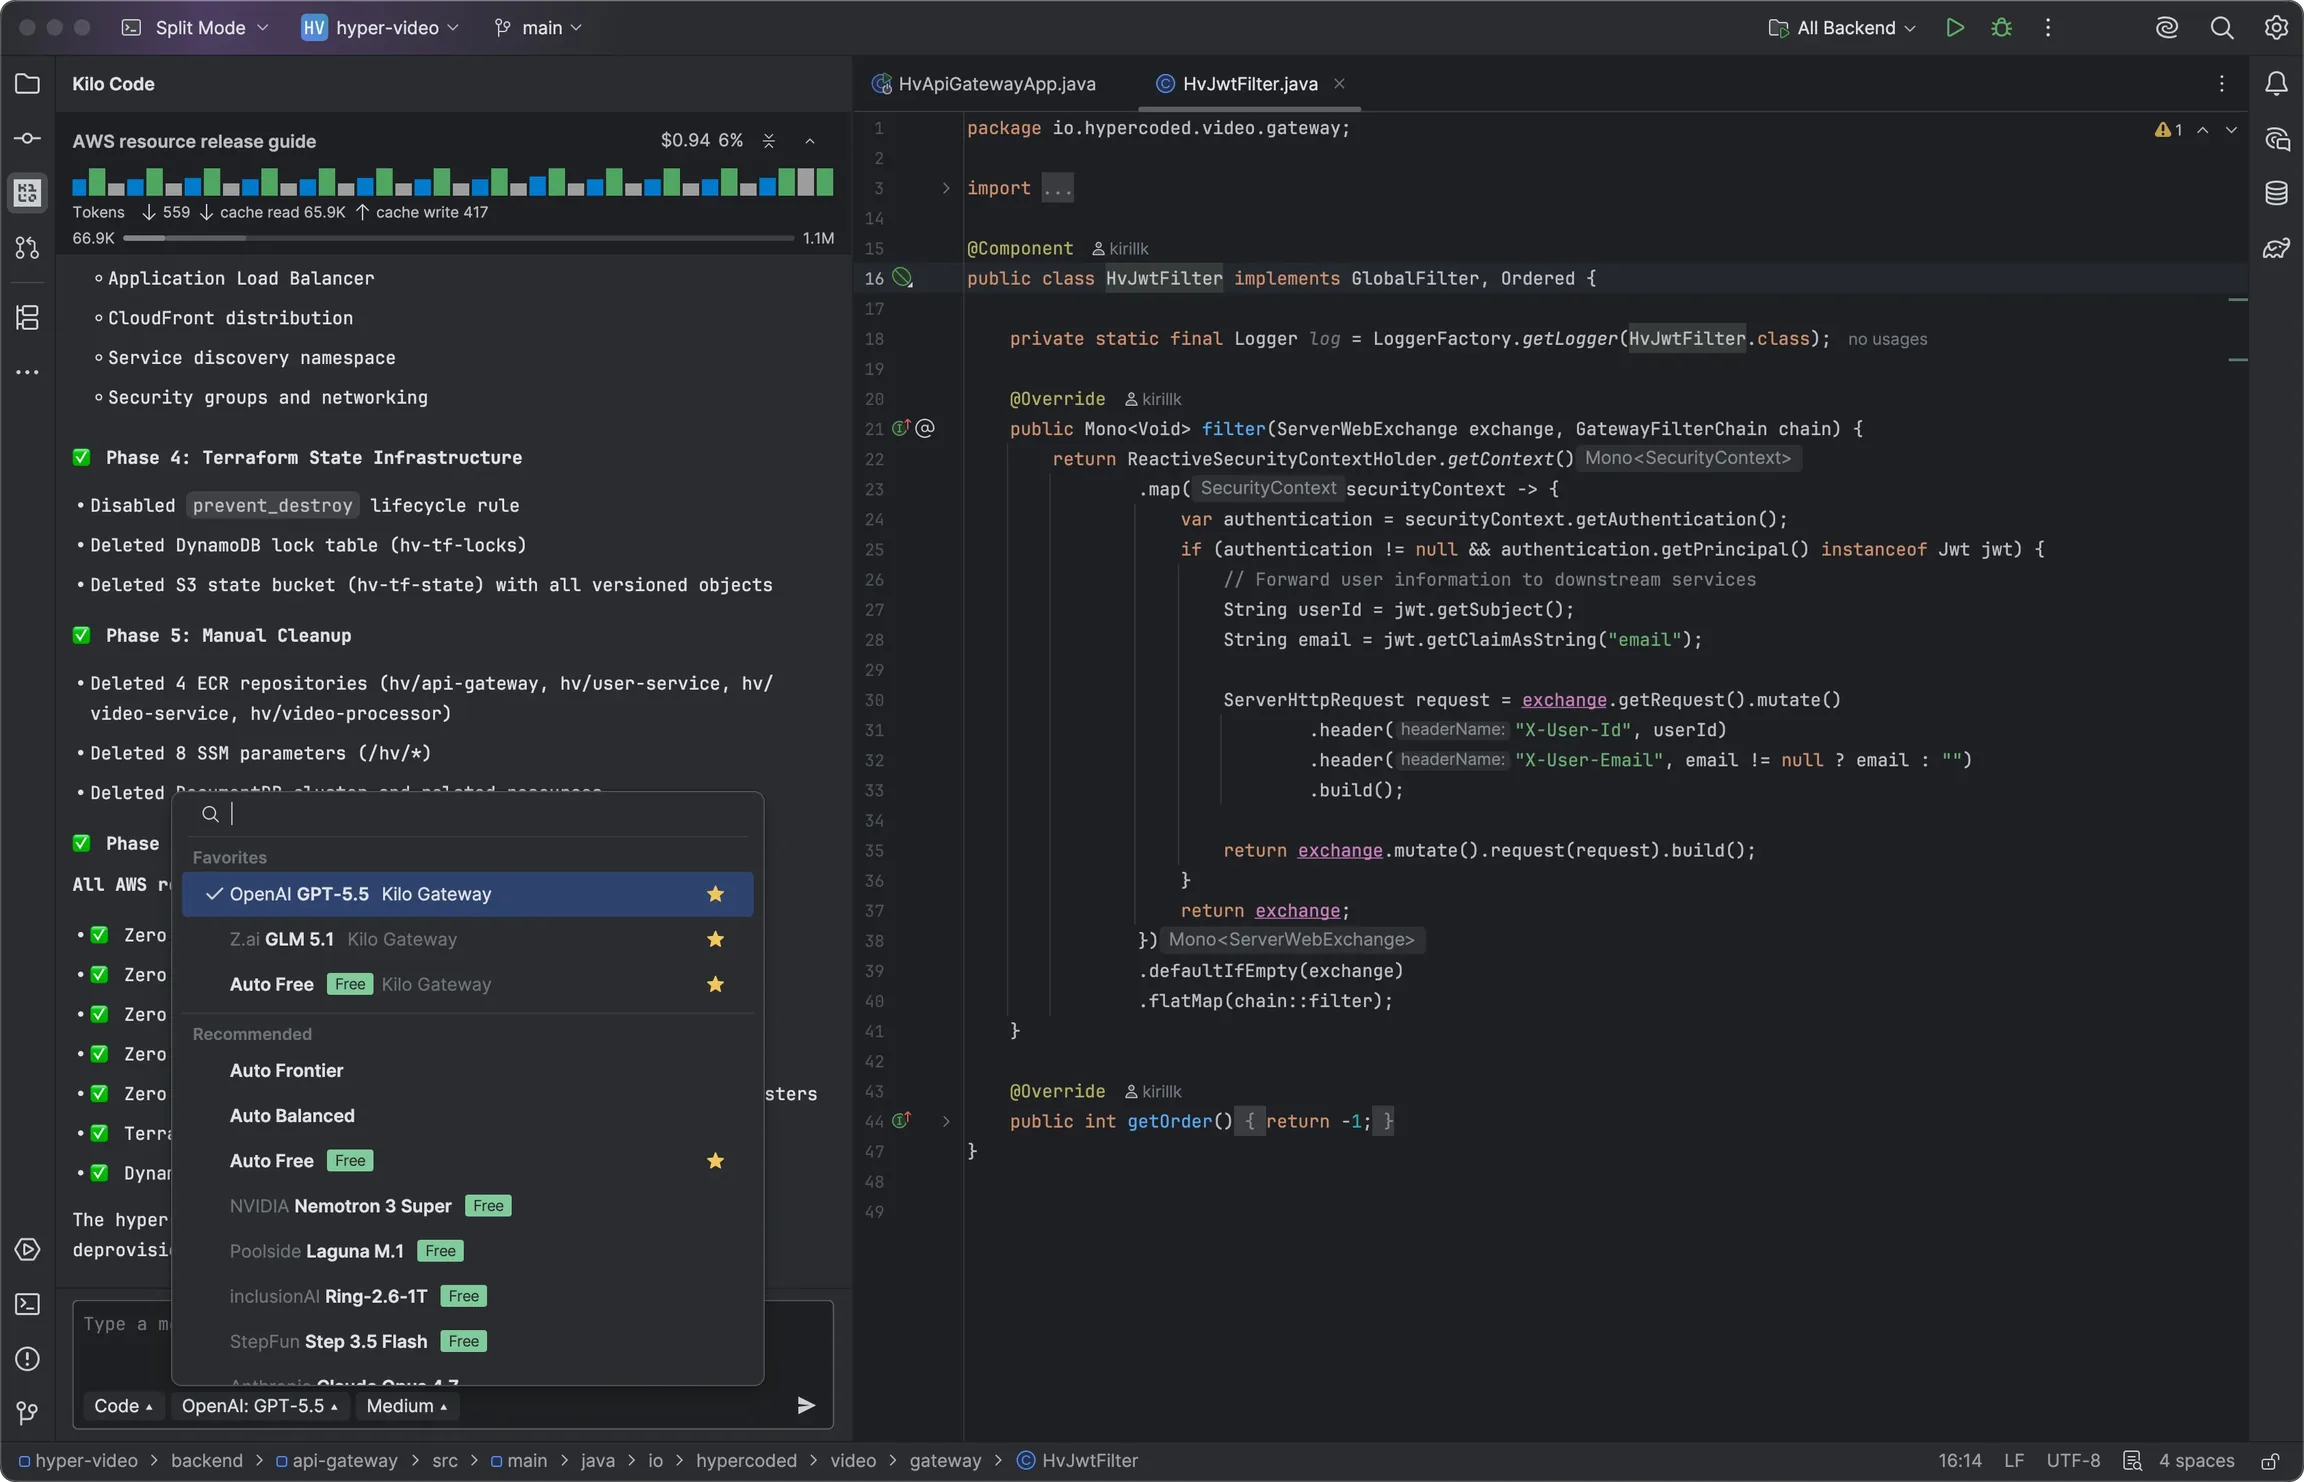Click the gutter icon on line 16
The image size is (2304, 1482).
coord(902,278)
